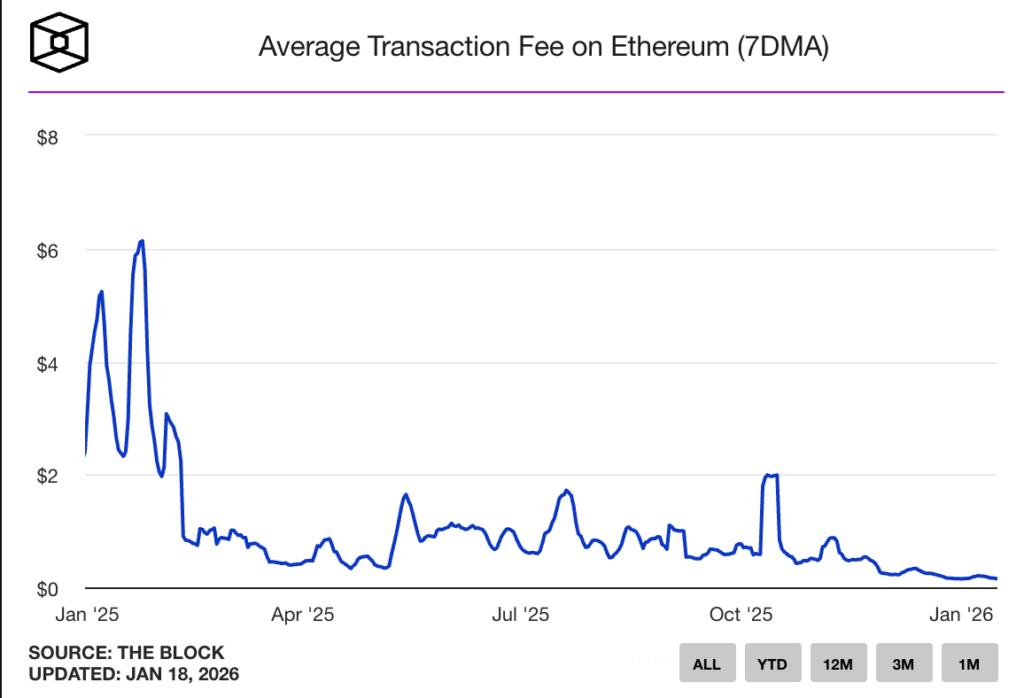The image size is (1024, 698).
Task: Click the Jan '26 x-axis label
Action: [961, 615]
